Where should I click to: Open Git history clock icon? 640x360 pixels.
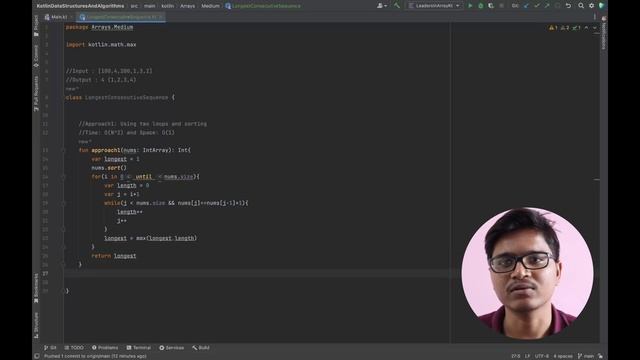click(558, 6)
